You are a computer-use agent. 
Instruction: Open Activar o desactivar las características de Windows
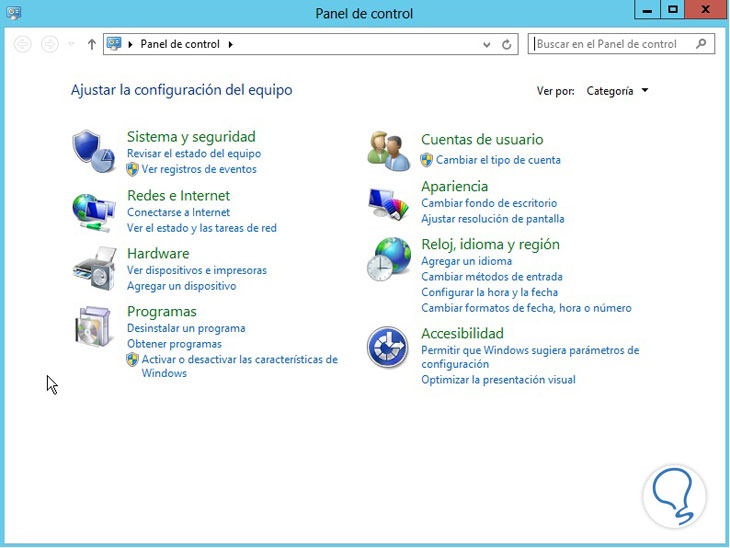pyautogui.click(x=239, y=366)
